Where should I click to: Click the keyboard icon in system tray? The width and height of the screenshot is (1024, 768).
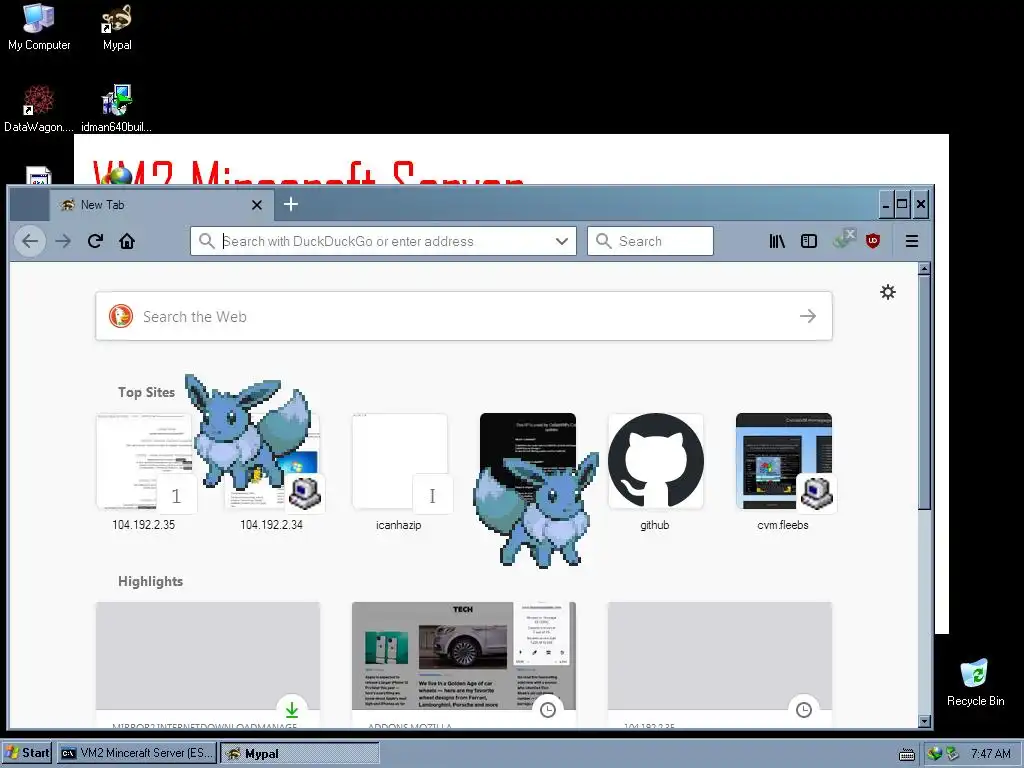(906, 754)
